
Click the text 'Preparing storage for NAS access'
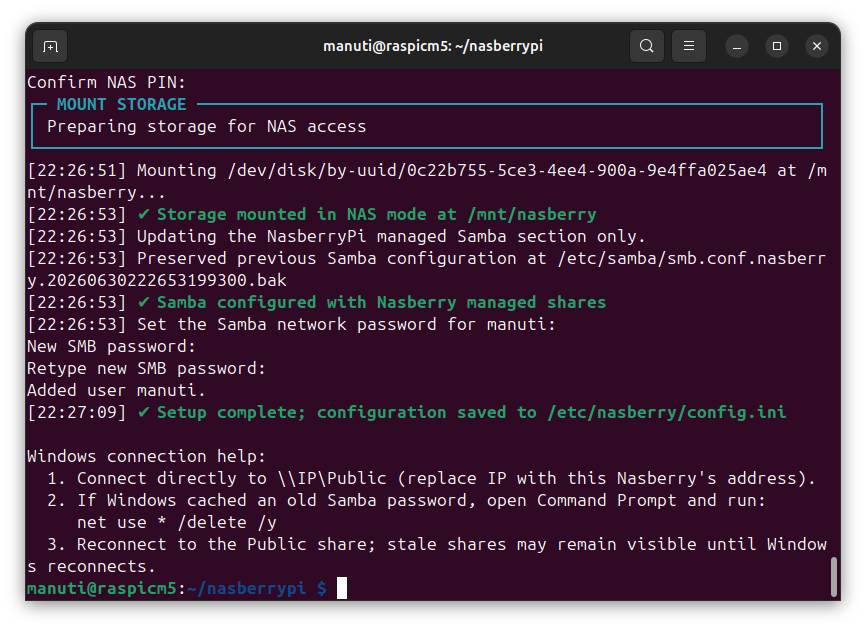point(207,126)
